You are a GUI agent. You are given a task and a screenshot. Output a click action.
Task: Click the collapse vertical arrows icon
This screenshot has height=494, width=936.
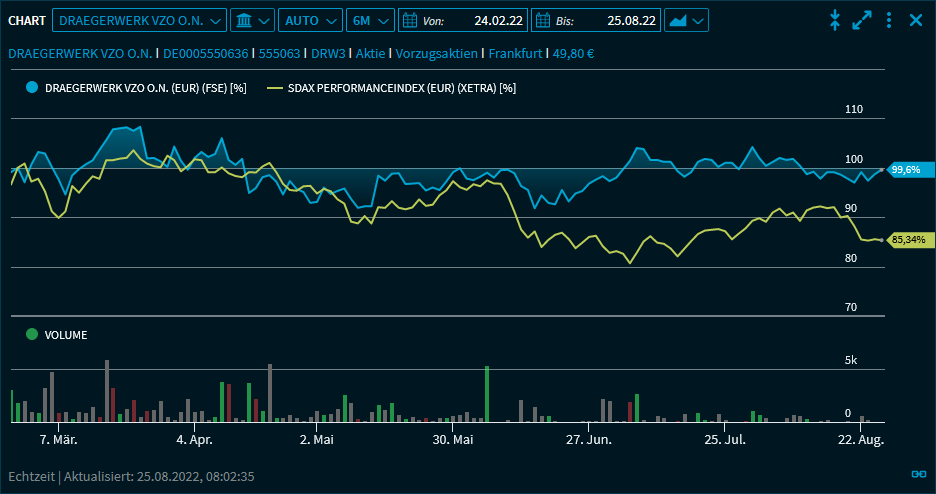coord(835,20)
